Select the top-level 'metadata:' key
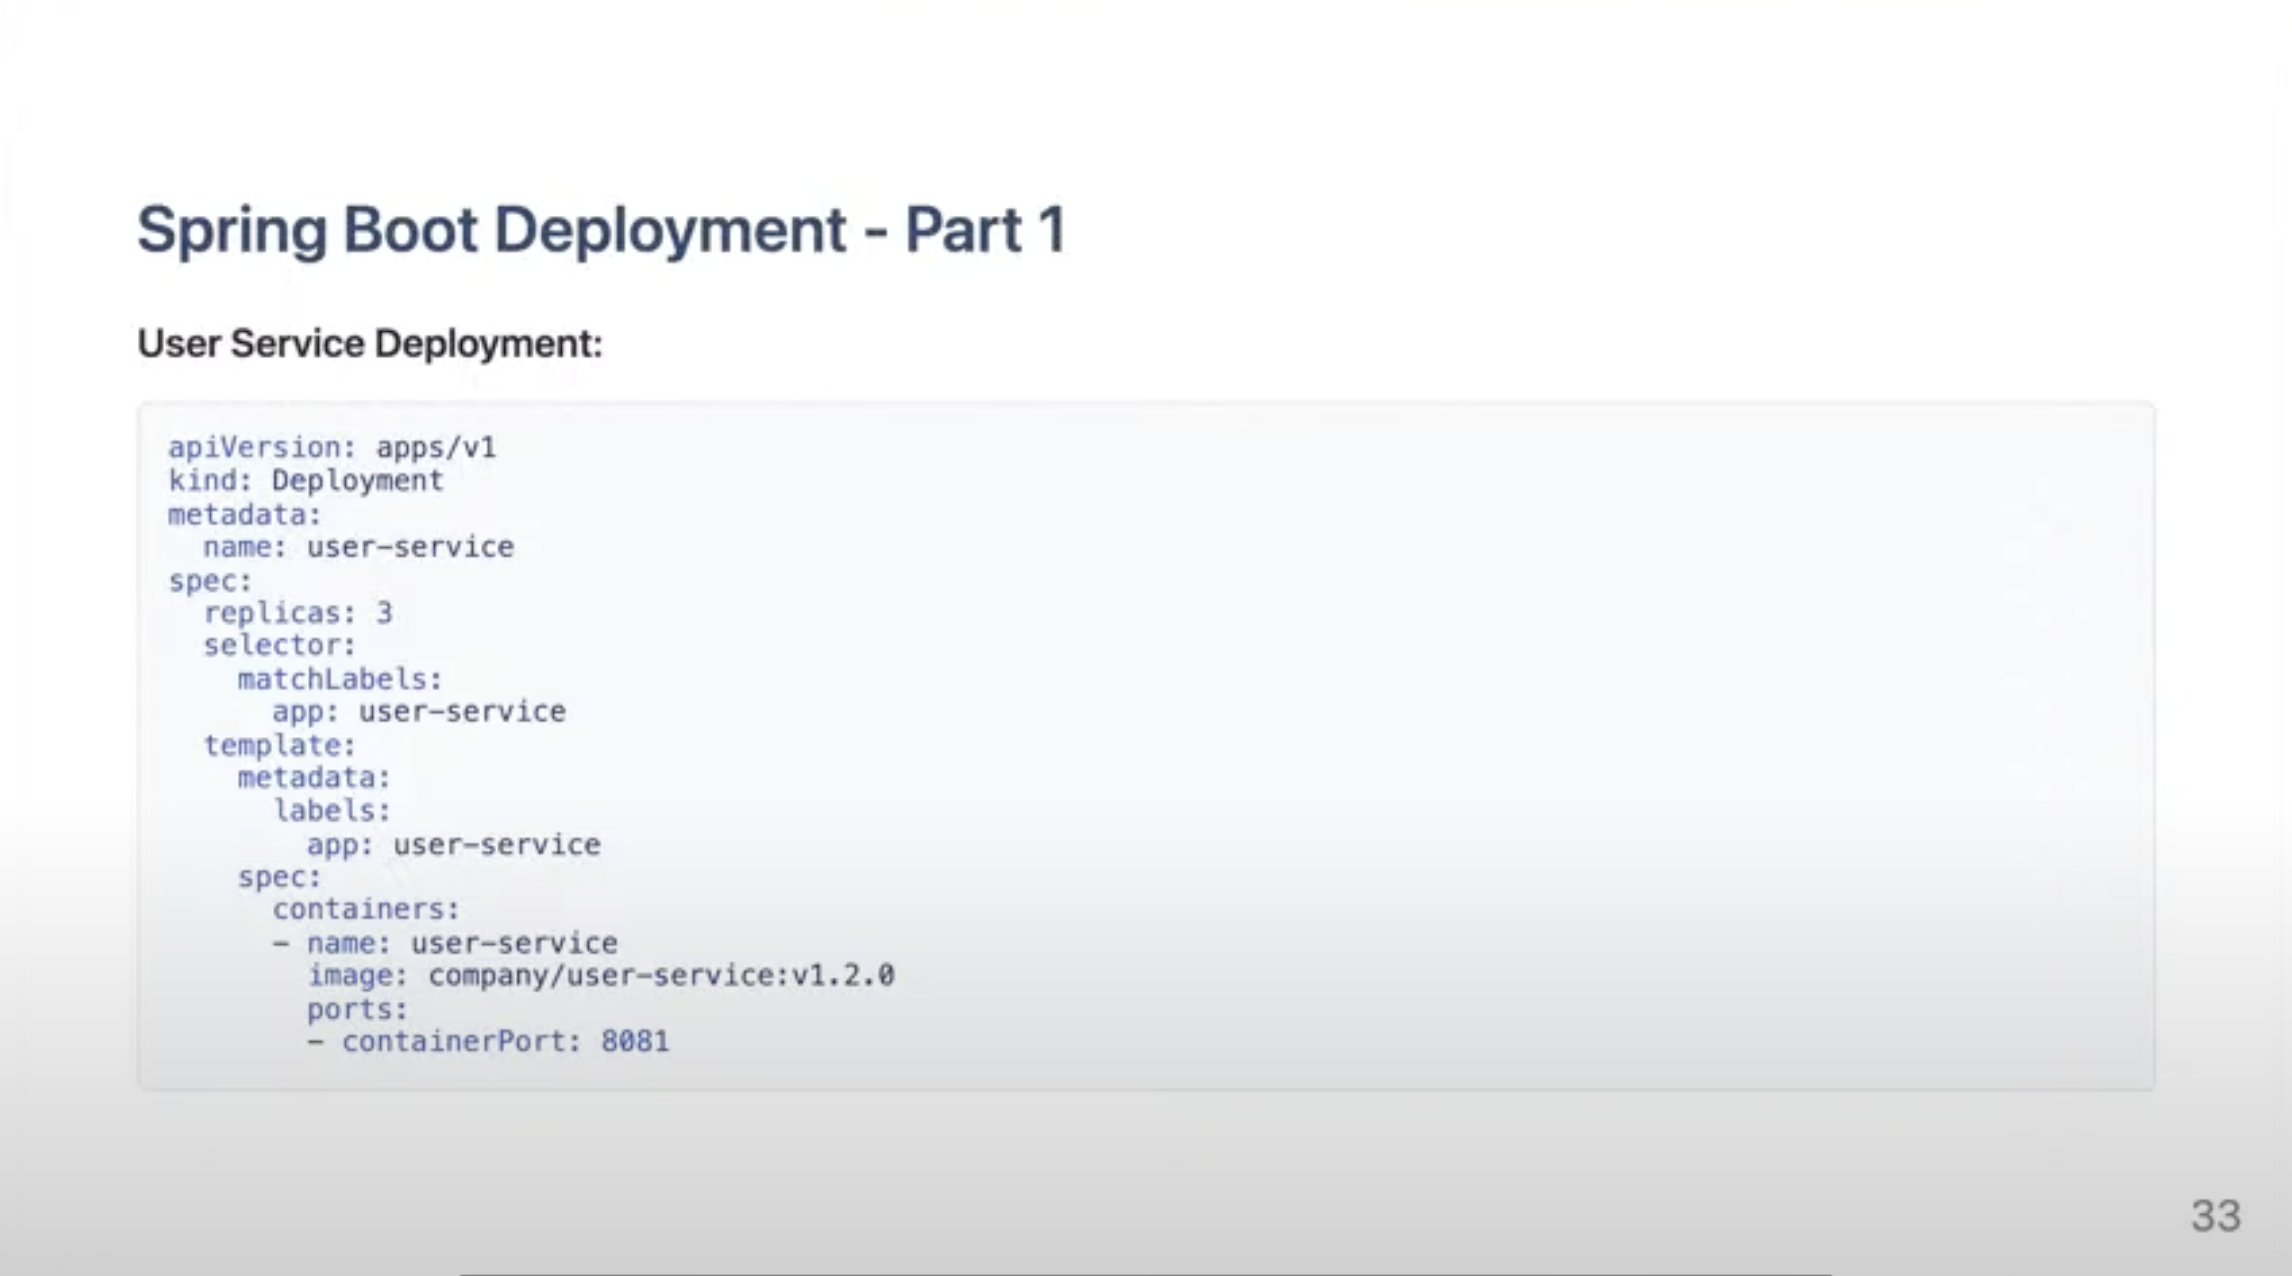Viewport: 2292px width, 1276px height. click(244, 514)
